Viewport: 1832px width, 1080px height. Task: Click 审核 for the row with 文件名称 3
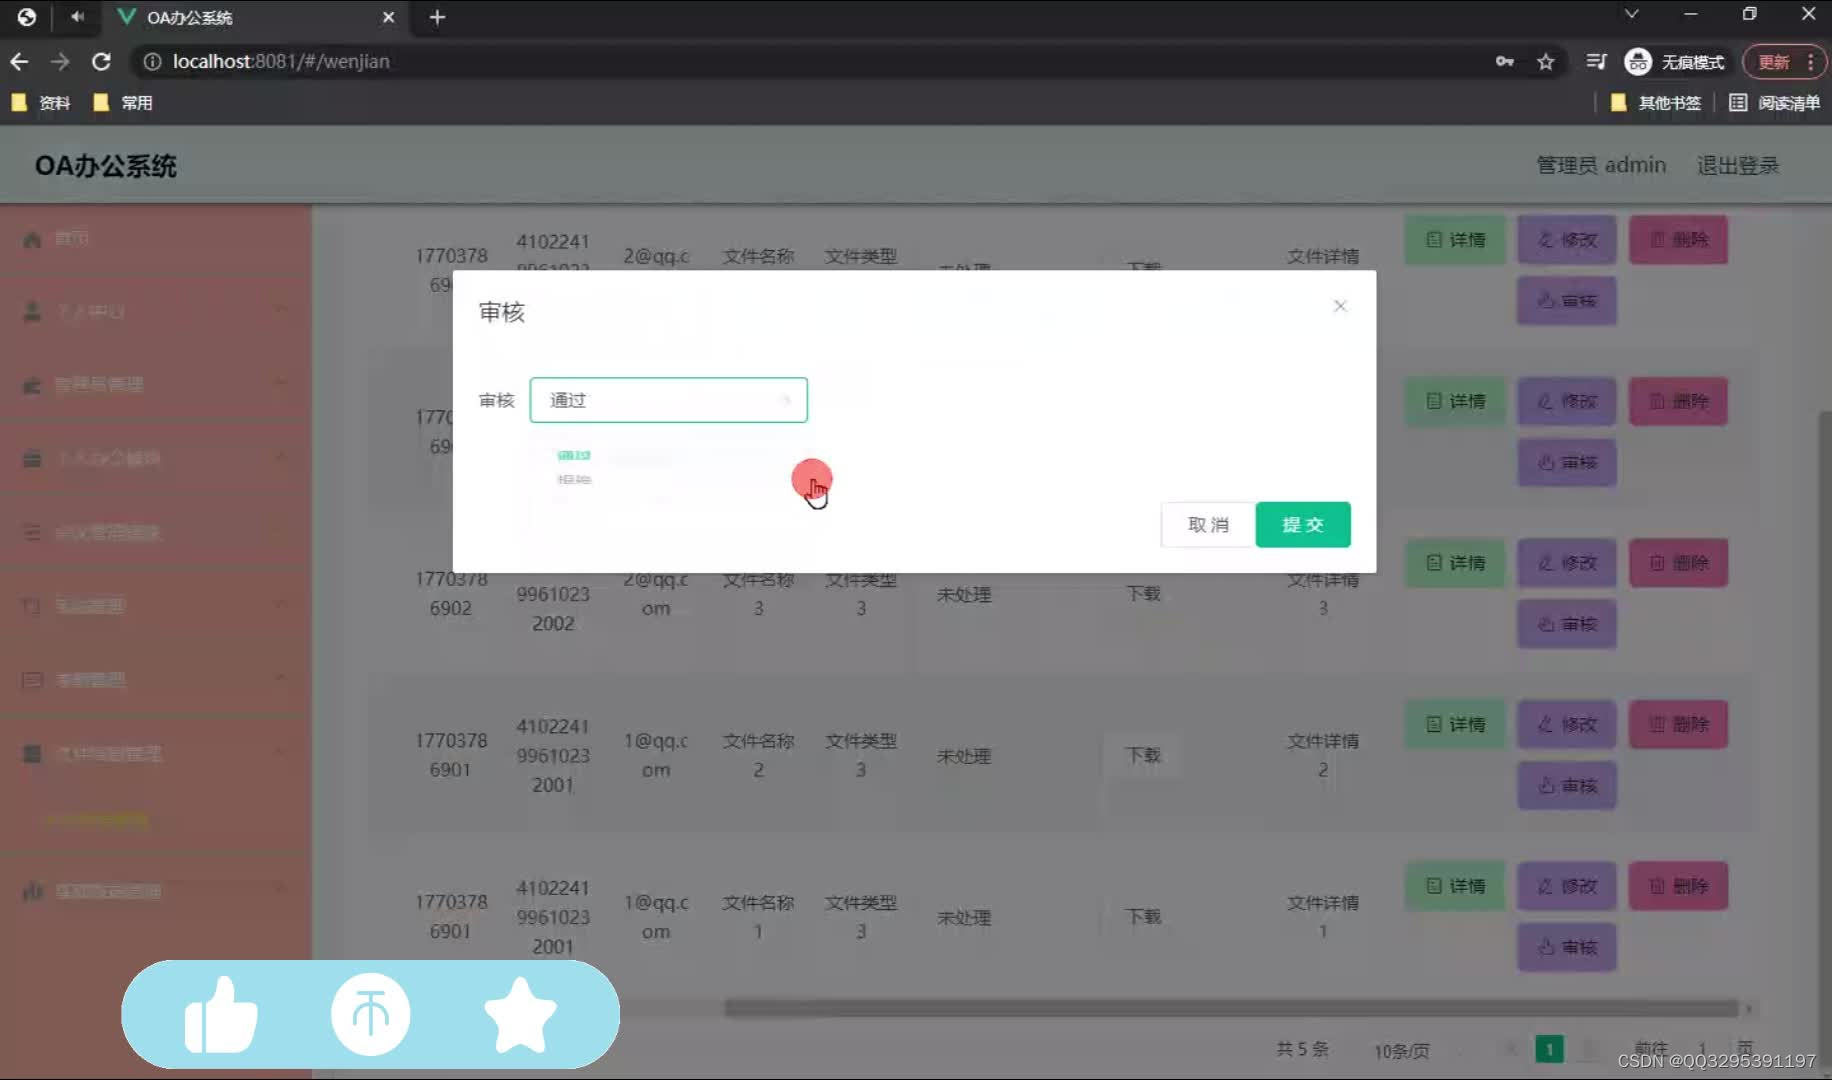pos(1567,624)
